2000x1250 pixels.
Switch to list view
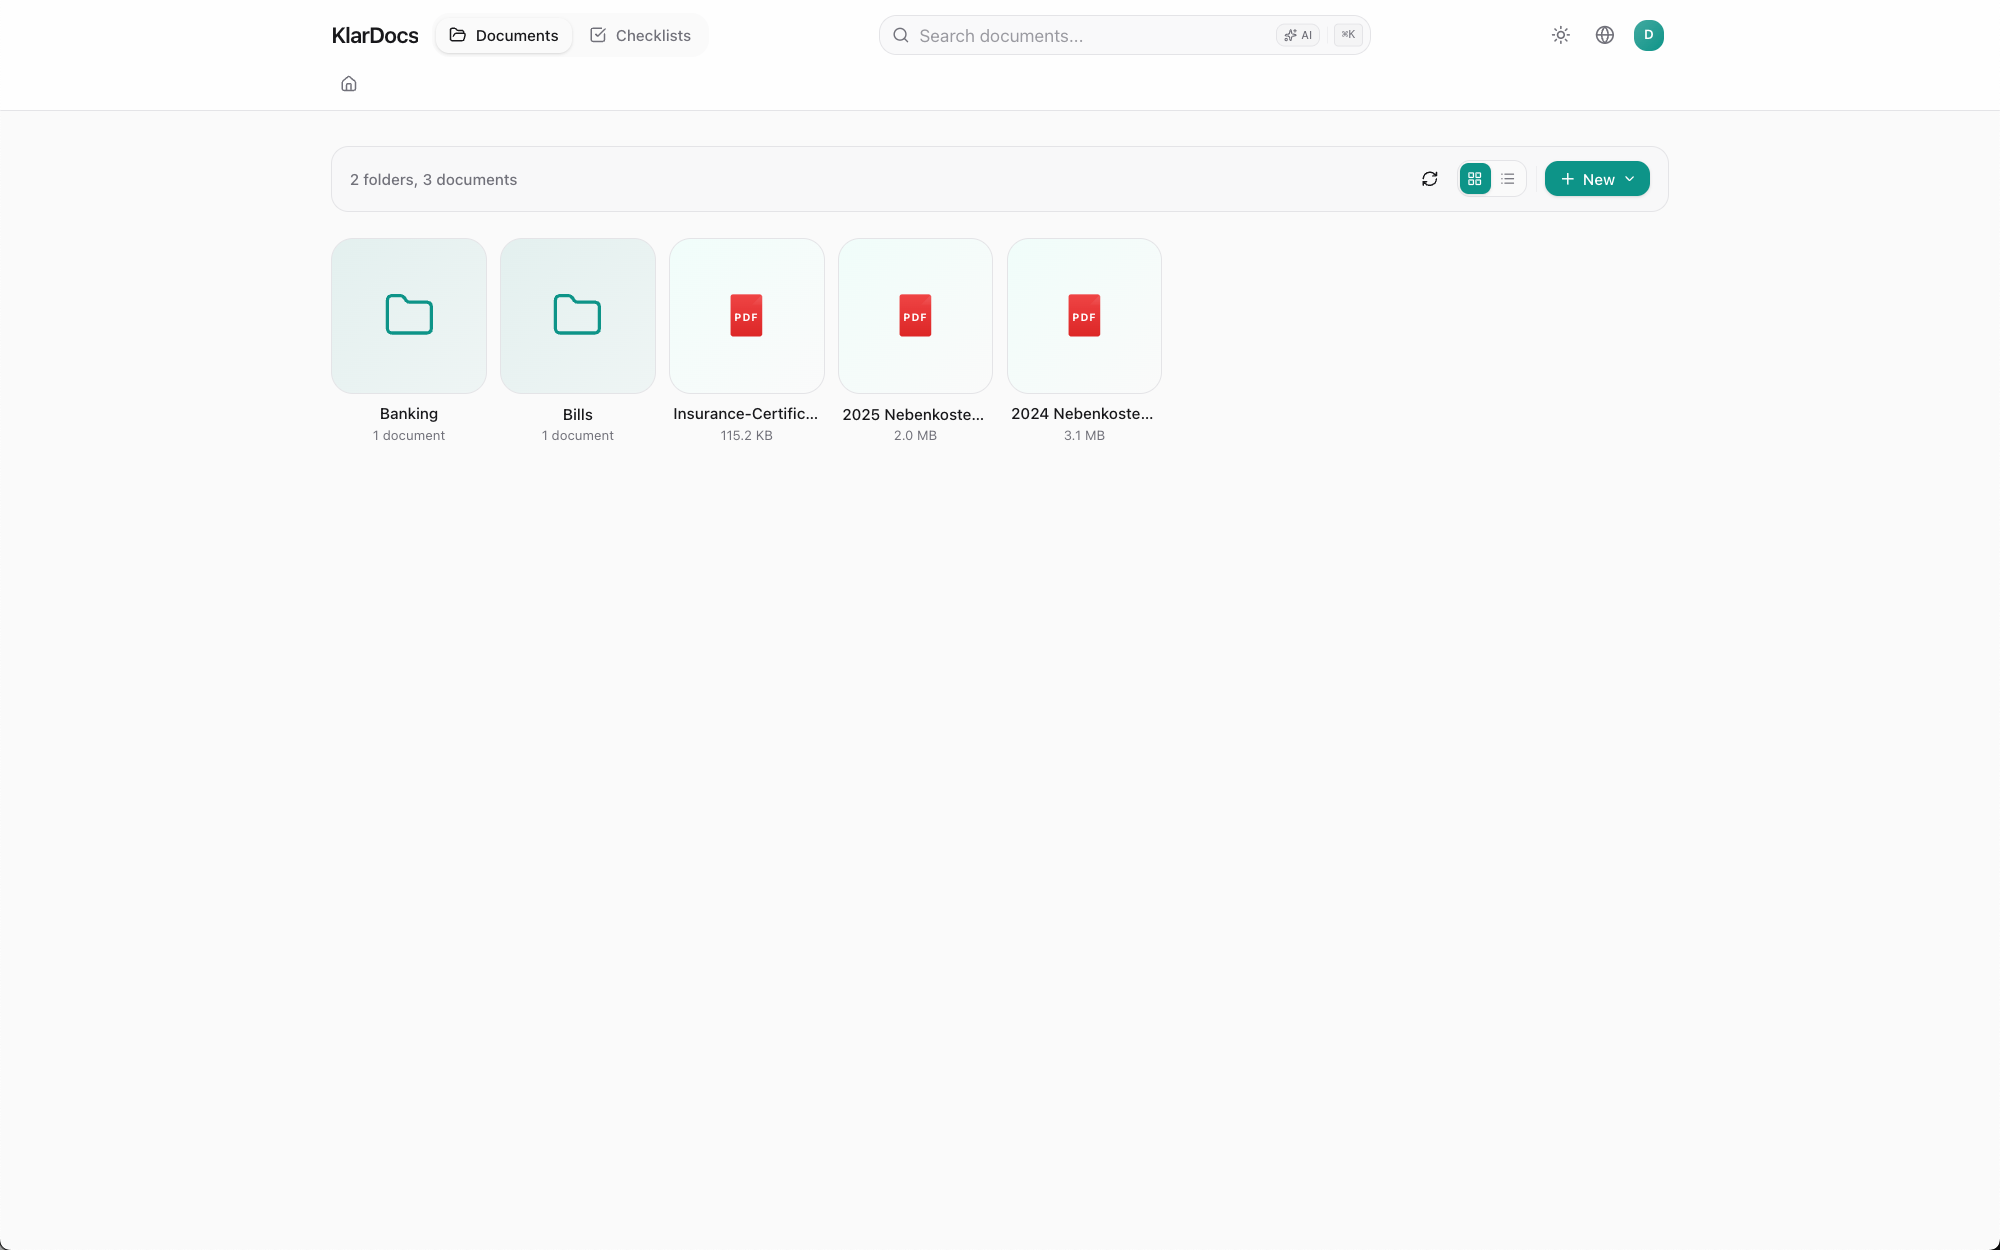(1508, 179)
